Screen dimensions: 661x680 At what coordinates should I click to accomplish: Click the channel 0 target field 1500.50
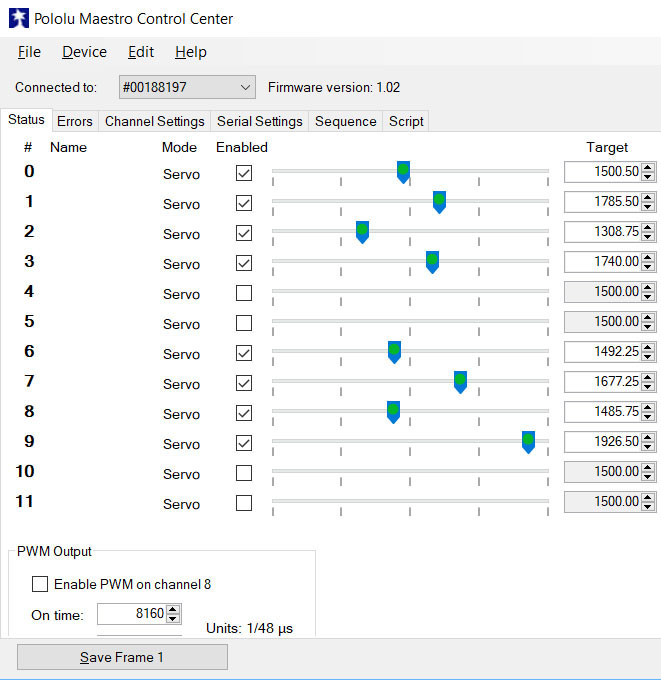click(x=603, y=172)
